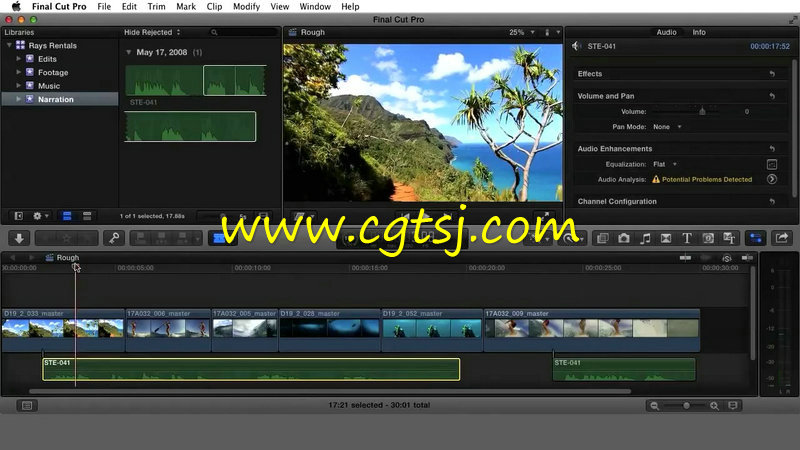This screenshot has width=800, height=450.
Task: Enter full screen using top-right arrows
Action: 793,19
